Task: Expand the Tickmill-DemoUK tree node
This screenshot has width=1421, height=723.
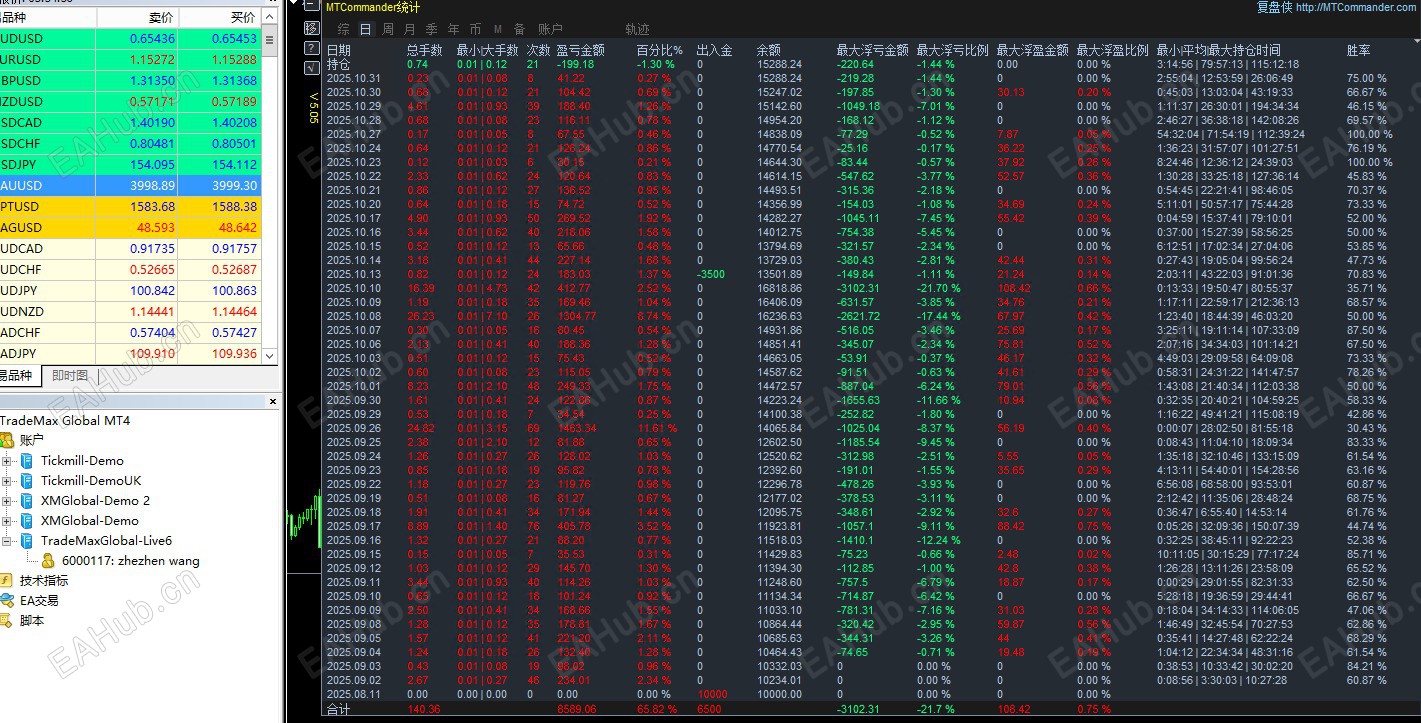Action: pyautogui.click(x=7, y=481)
